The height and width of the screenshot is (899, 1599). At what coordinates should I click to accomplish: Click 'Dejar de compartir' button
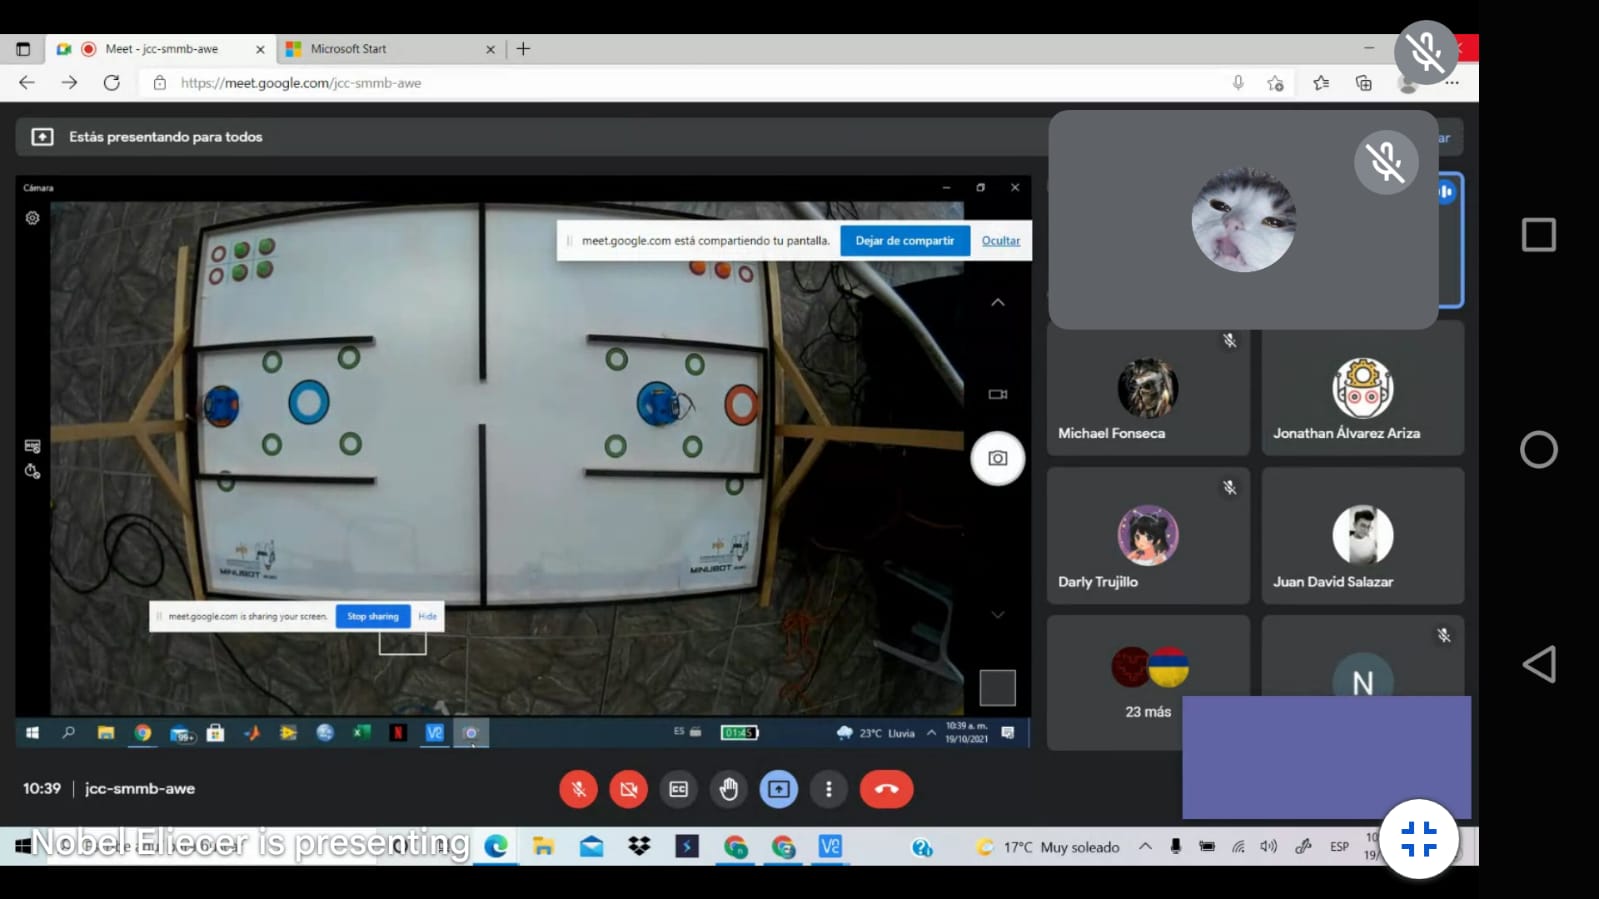point(904,241)
